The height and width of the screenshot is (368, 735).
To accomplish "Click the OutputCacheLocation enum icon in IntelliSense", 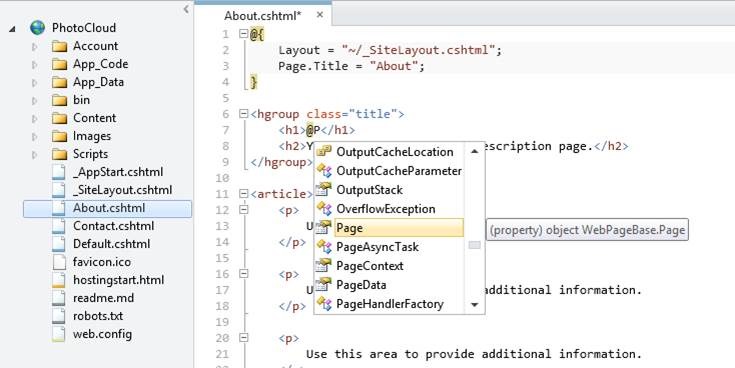I will click(324, 151).
